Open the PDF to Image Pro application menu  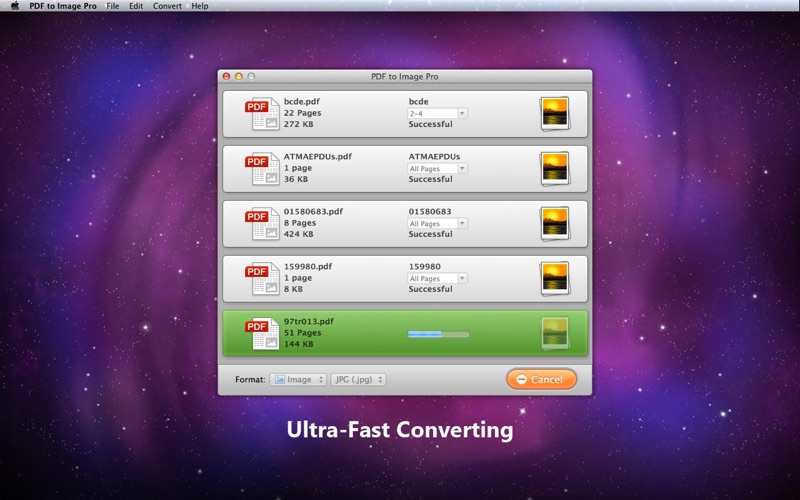(63, 6)
